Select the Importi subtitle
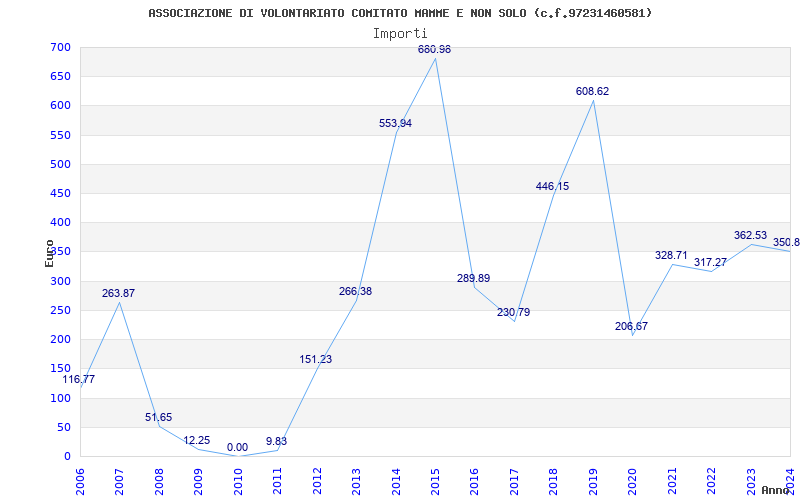Image resolution: width=800 pixels, height=500 pixels. tap(400, 34)
